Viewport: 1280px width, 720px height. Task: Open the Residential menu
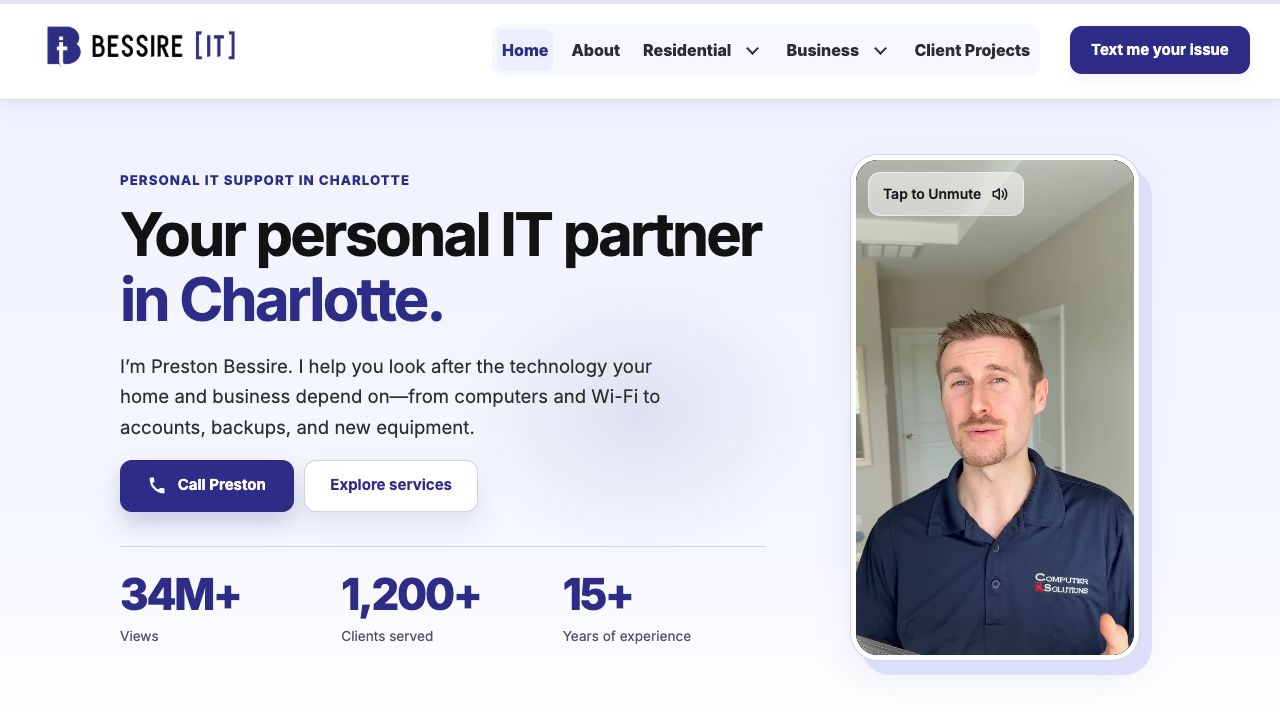tap(687, 50)
